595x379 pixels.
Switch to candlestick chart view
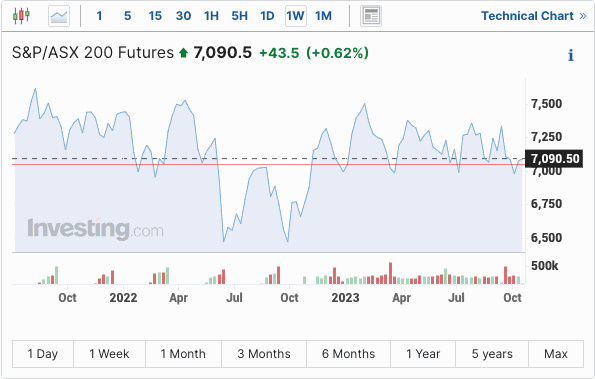(x=21, y=16)
